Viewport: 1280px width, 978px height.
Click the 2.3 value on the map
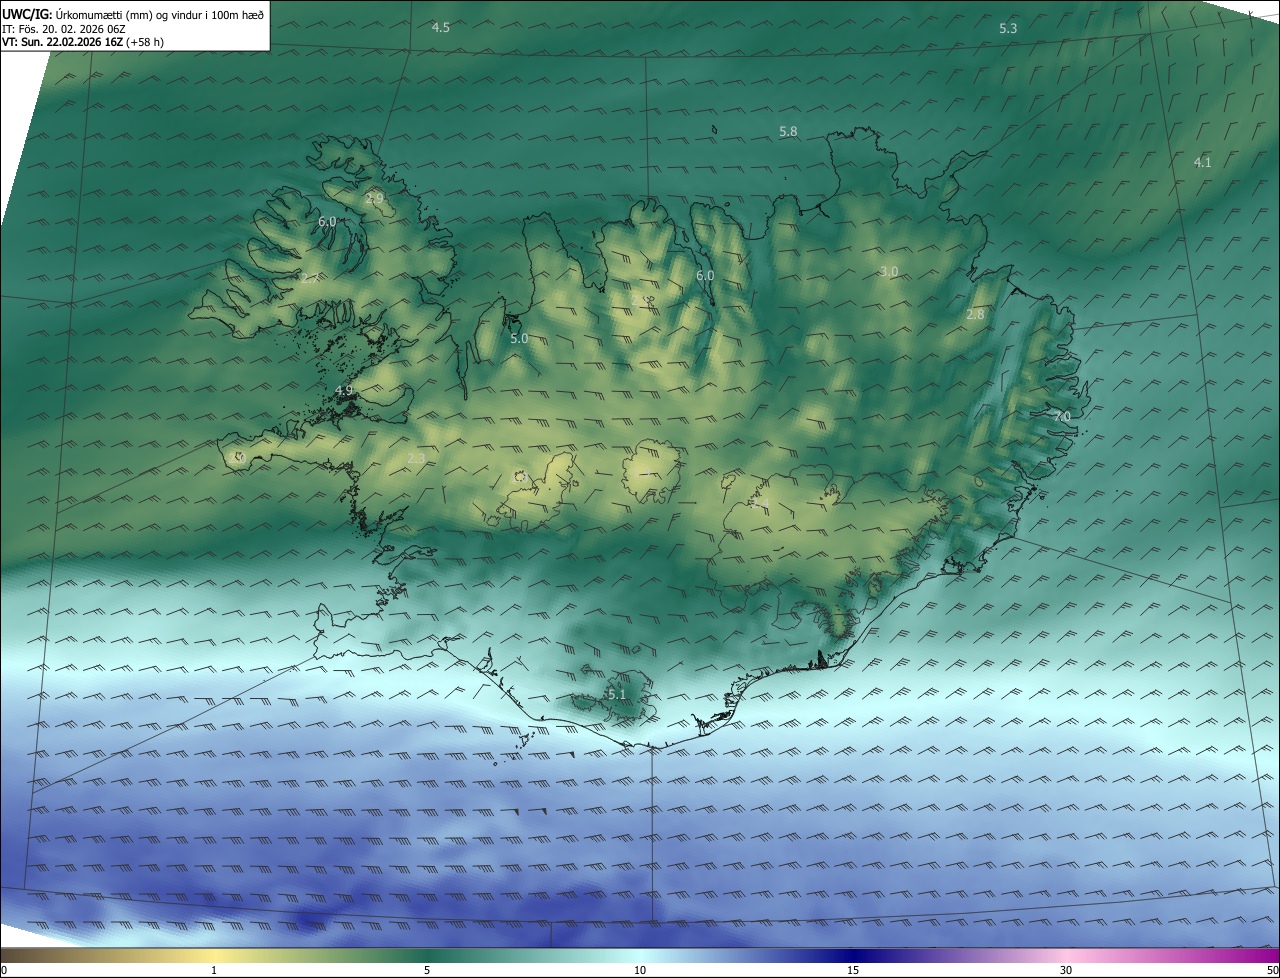click(416, 458)
